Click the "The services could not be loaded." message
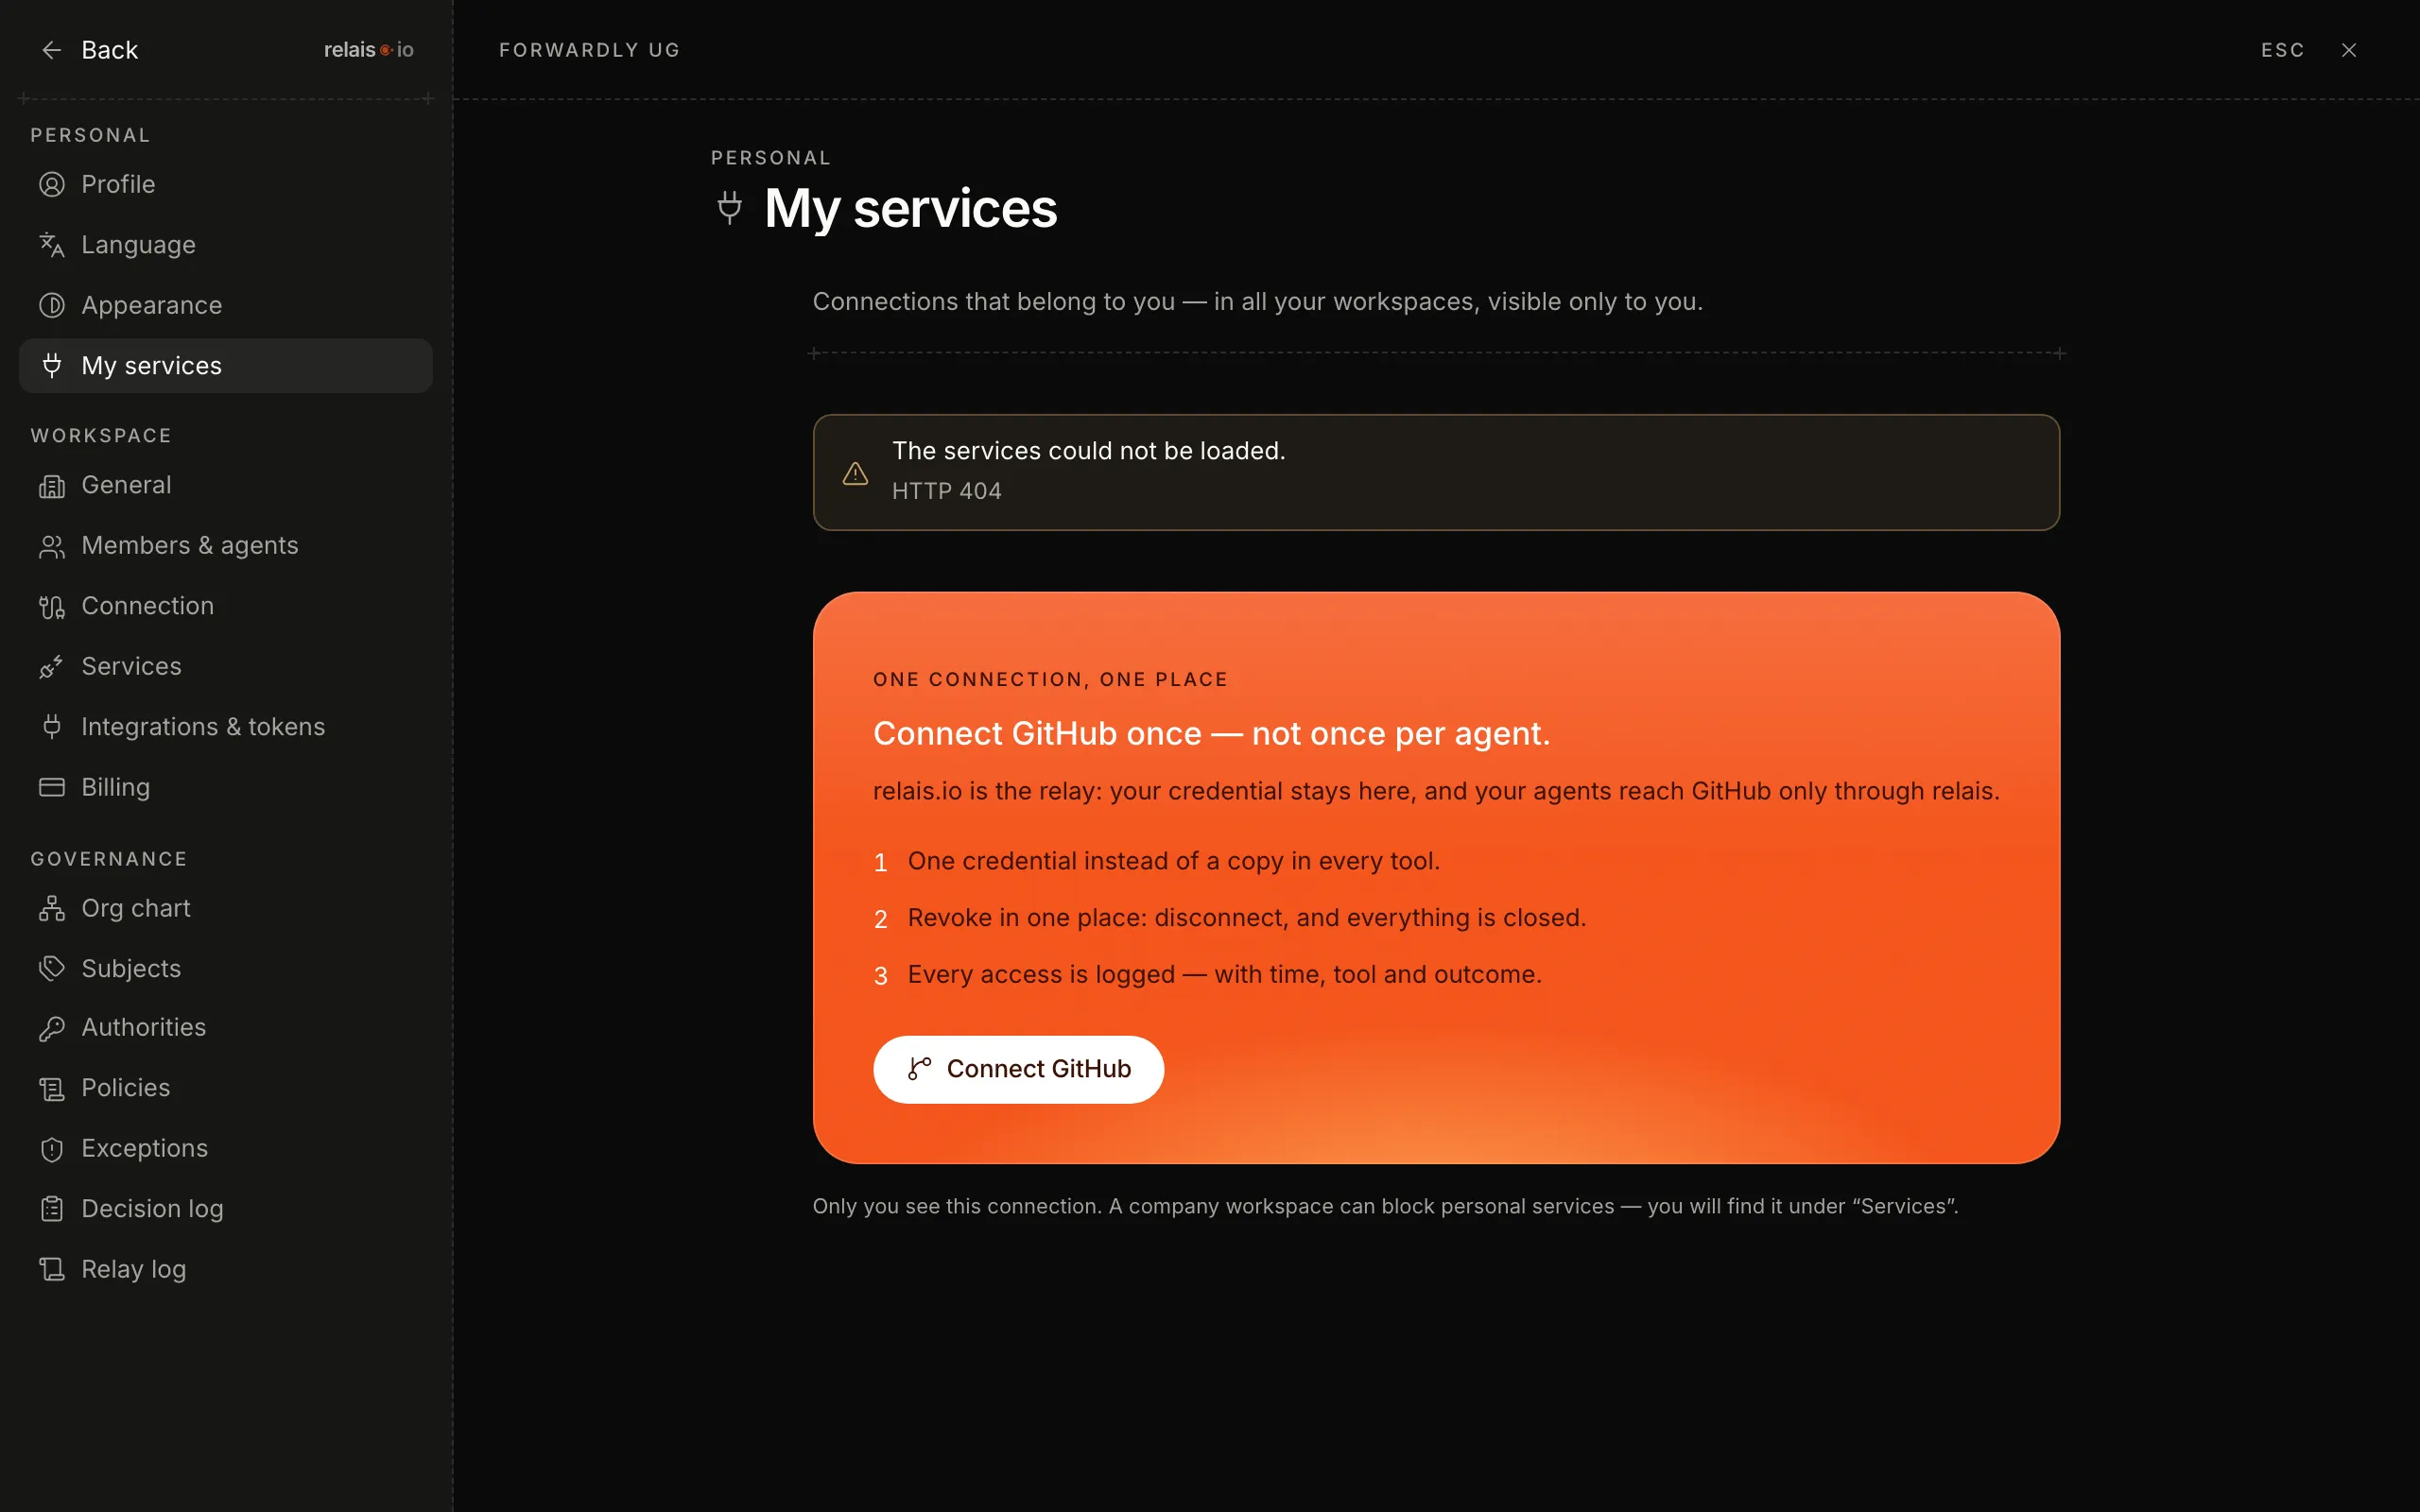This screenshot has height=1512, width=2420. (x=1089, y=451)
